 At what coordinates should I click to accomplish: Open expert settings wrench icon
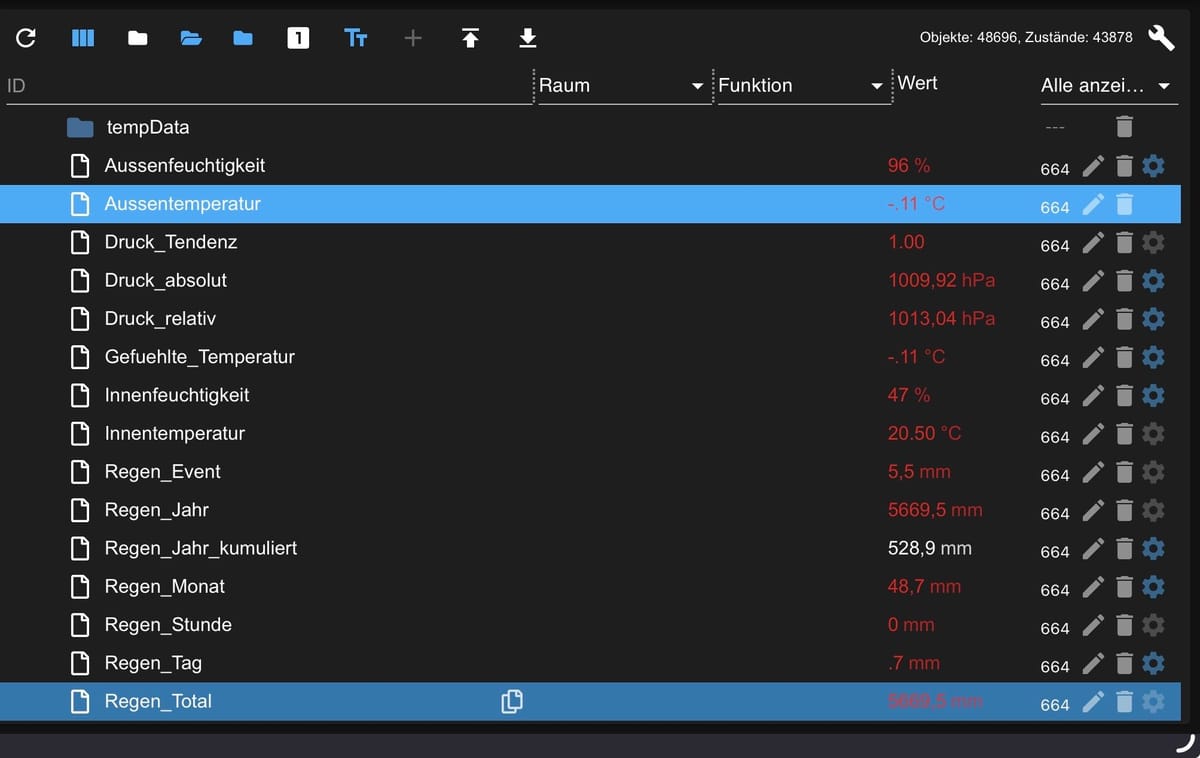click(1161, 37)
